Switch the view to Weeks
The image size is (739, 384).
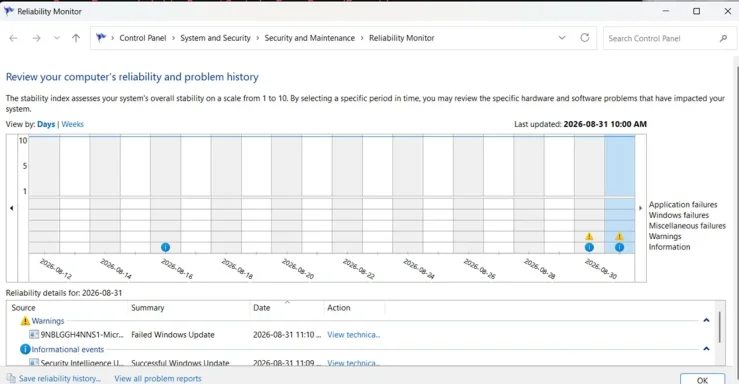[x=73, y=124]
